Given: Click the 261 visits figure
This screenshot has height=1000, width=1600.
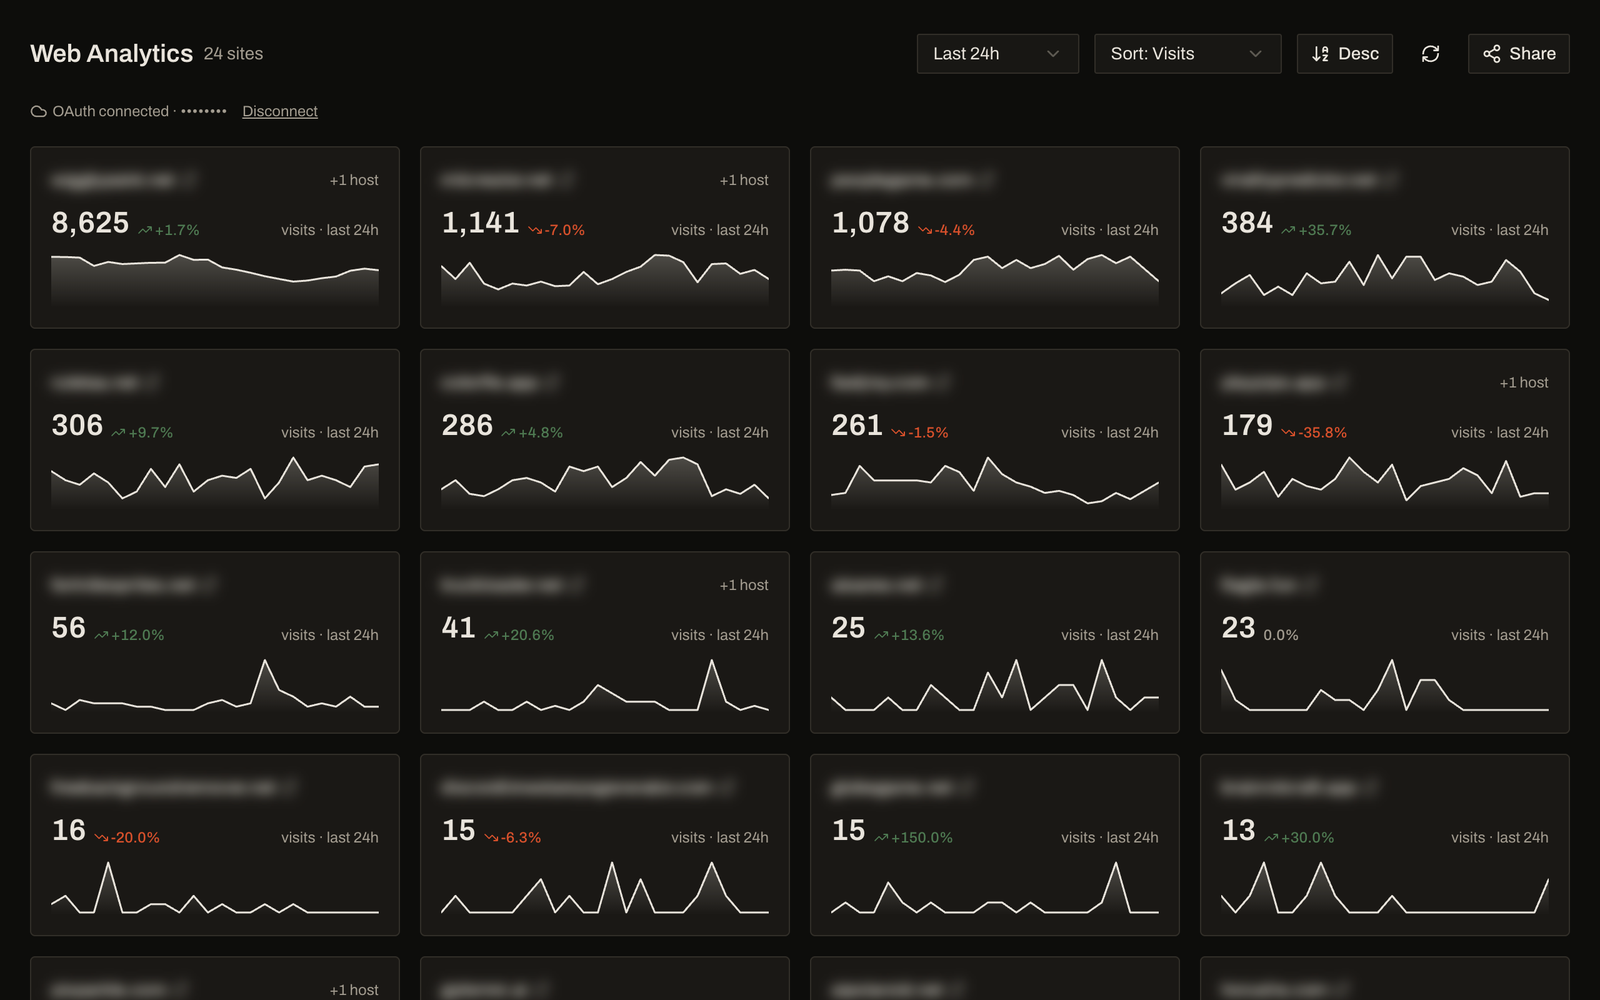Looking at the screenshot, I should pos(857,426).
